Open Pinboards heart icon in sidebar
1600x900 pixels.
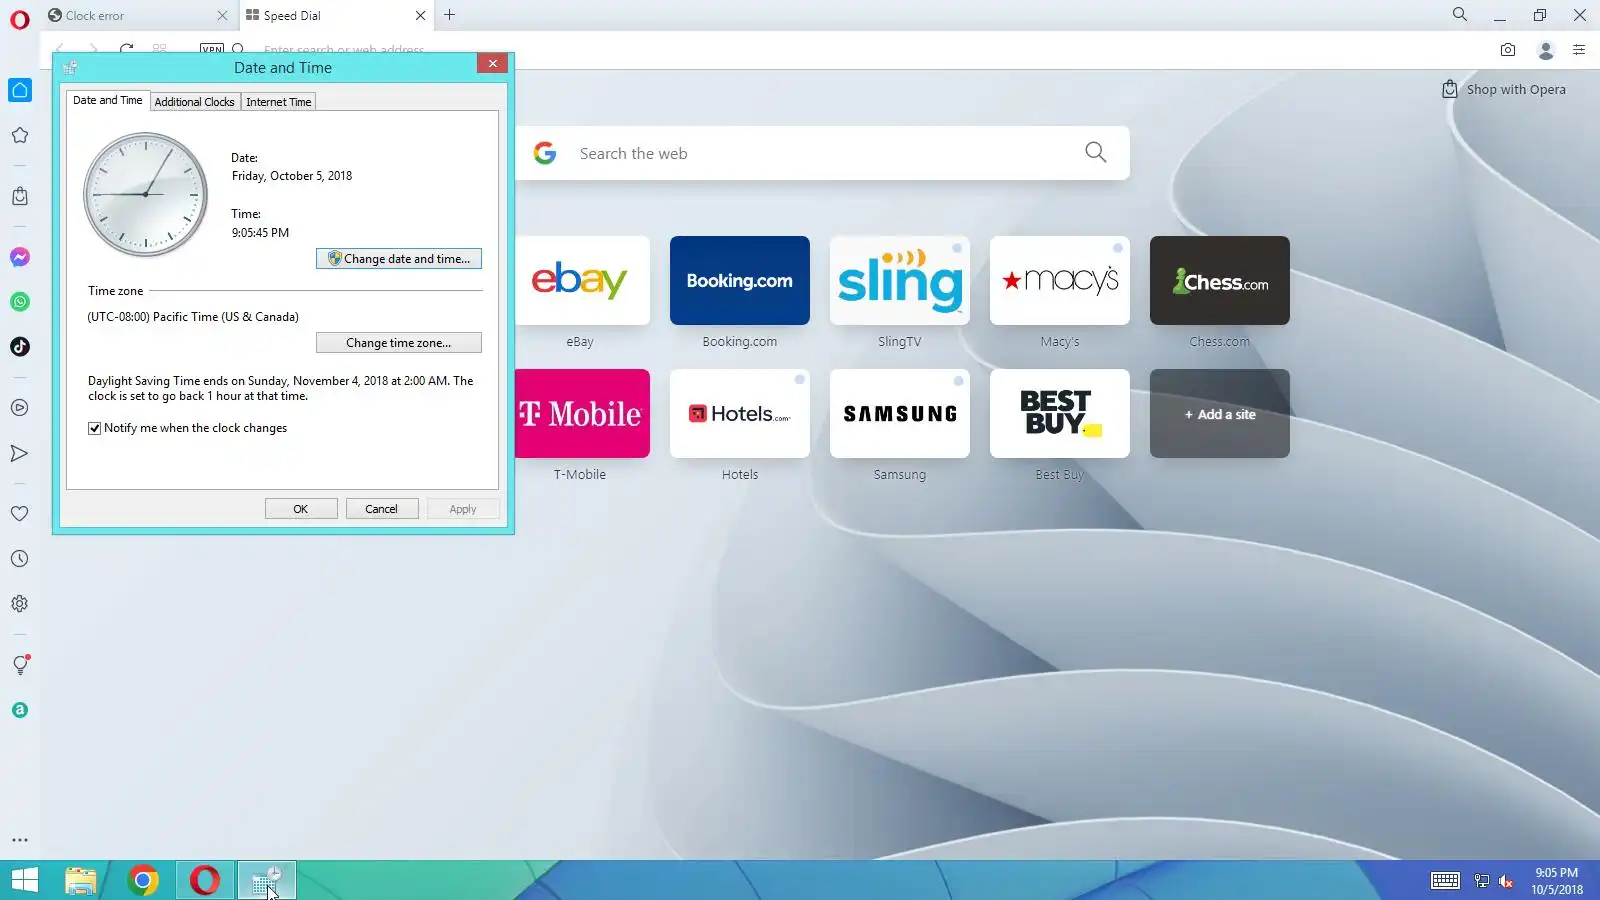pos(20,514)
